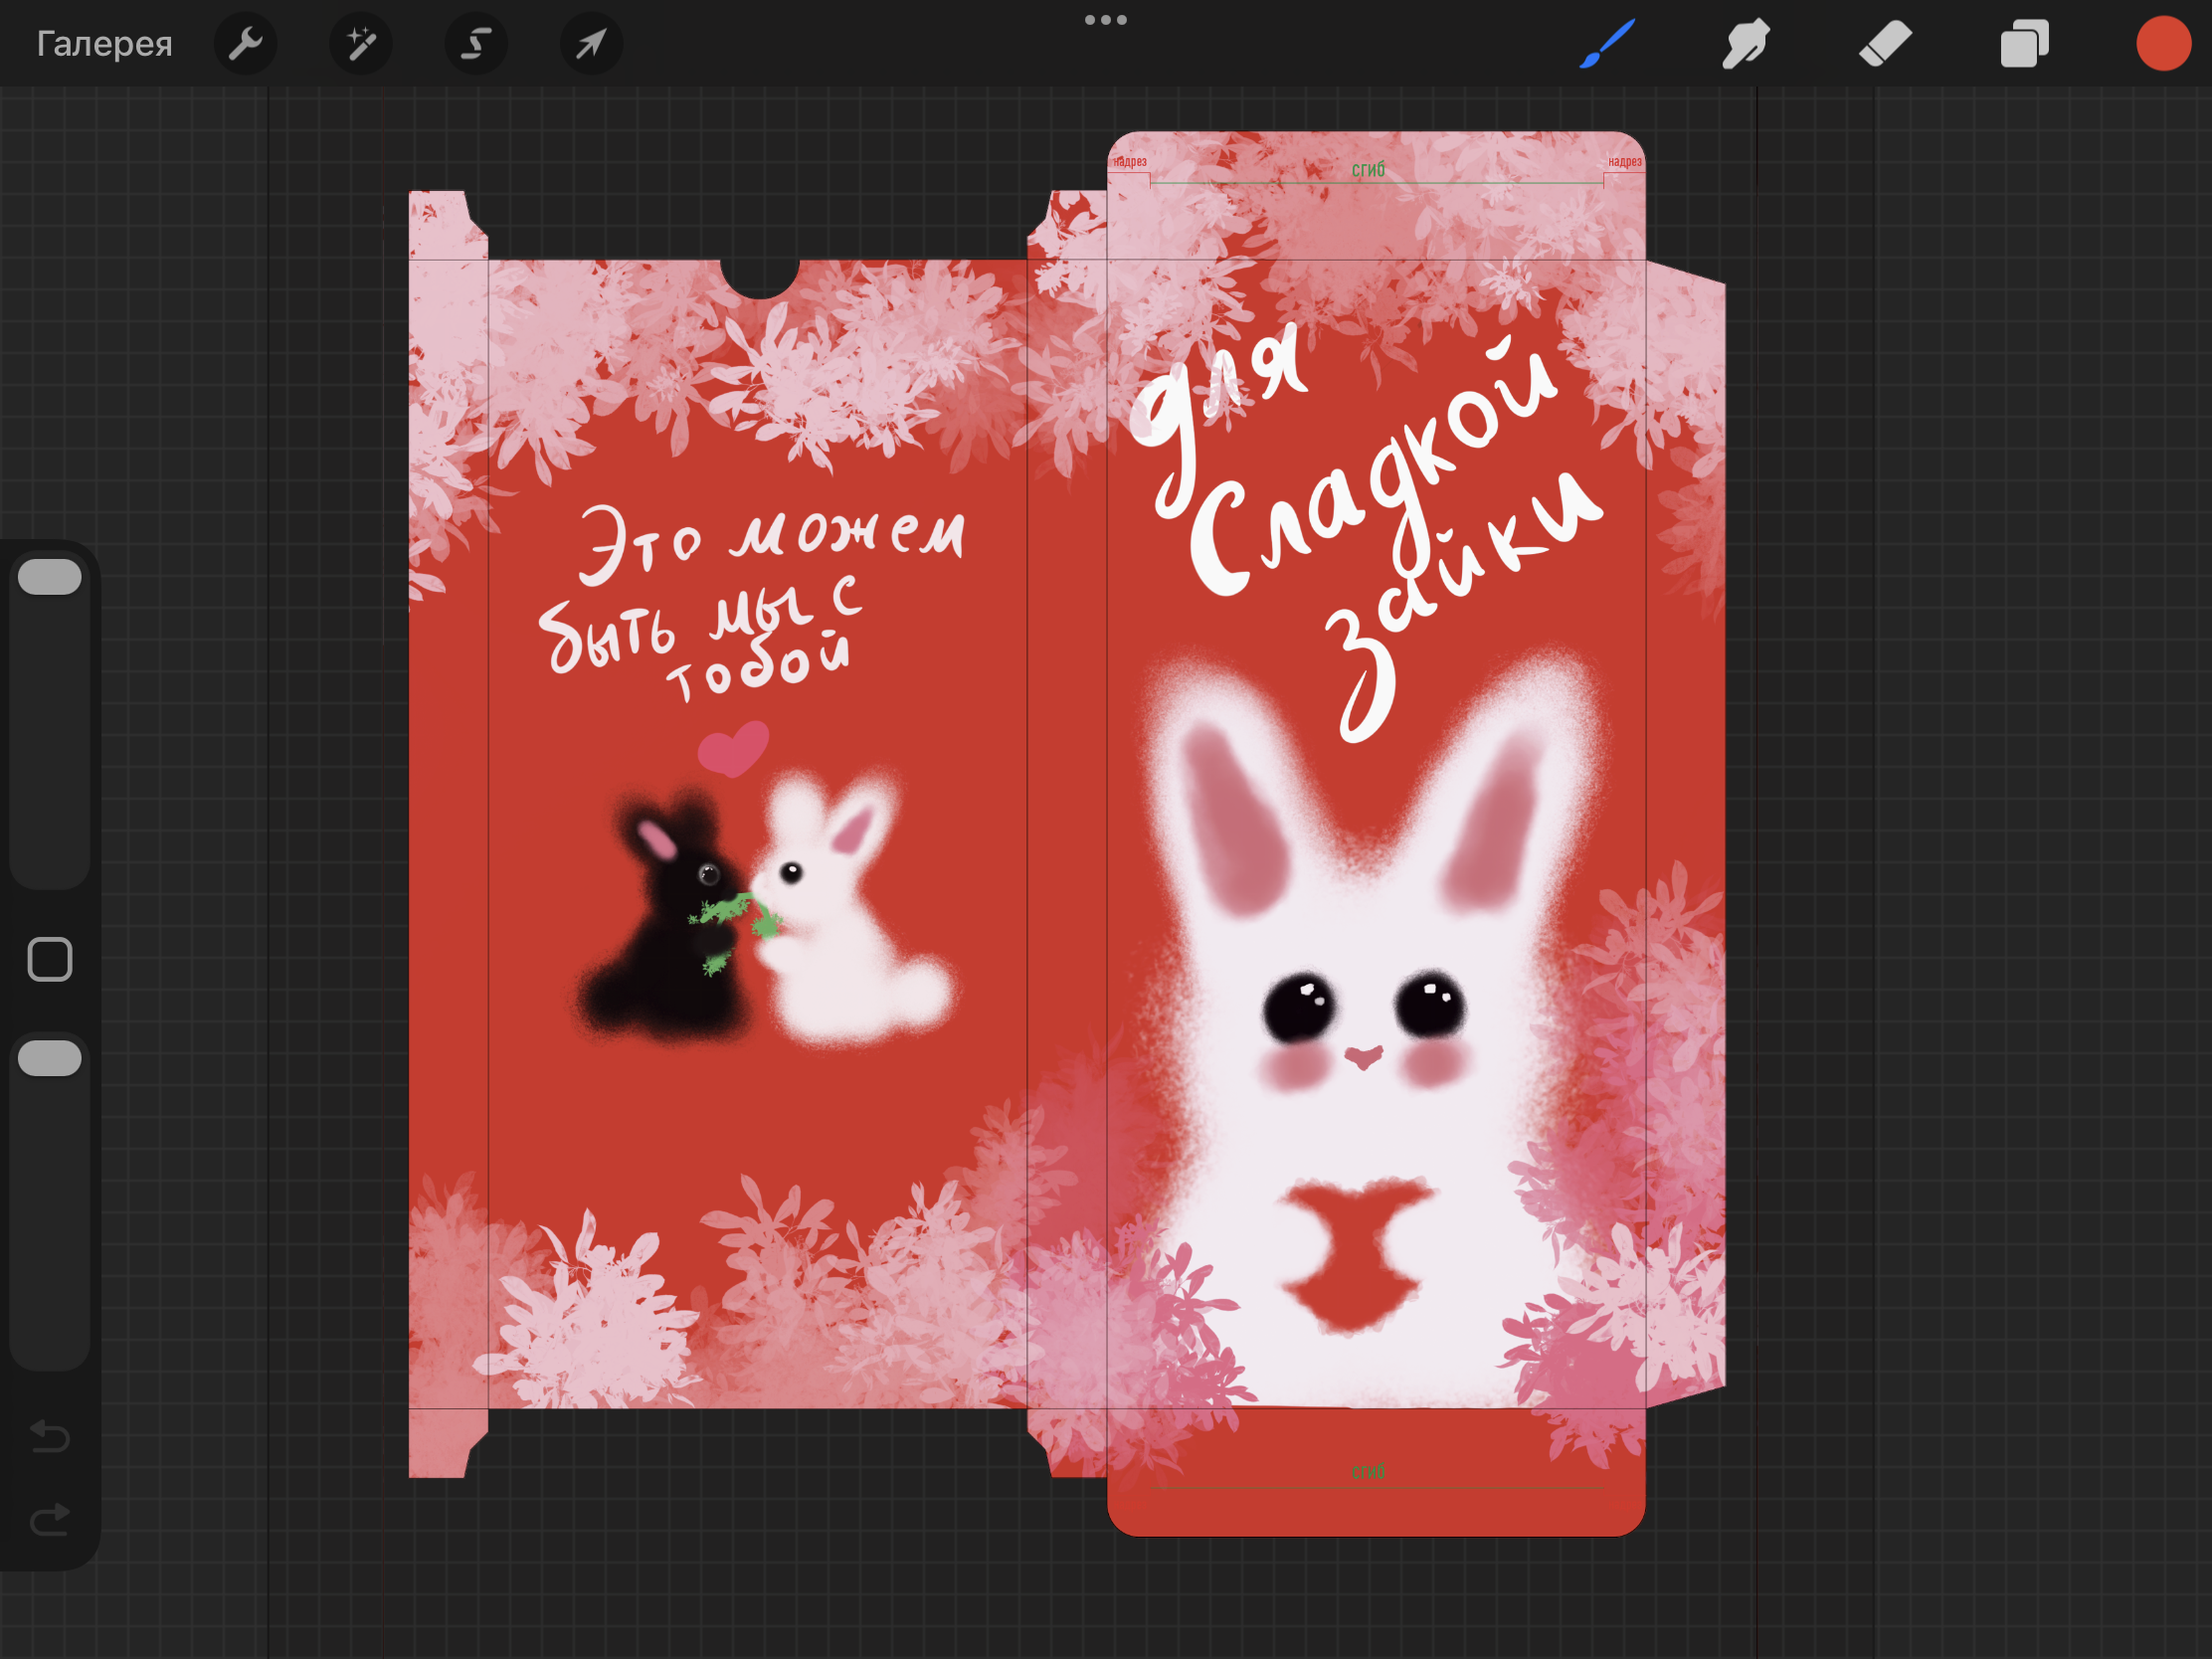This screenshot has width=2212, height=1659.
Task: Select the Eraser tool
Action: 1885,44
